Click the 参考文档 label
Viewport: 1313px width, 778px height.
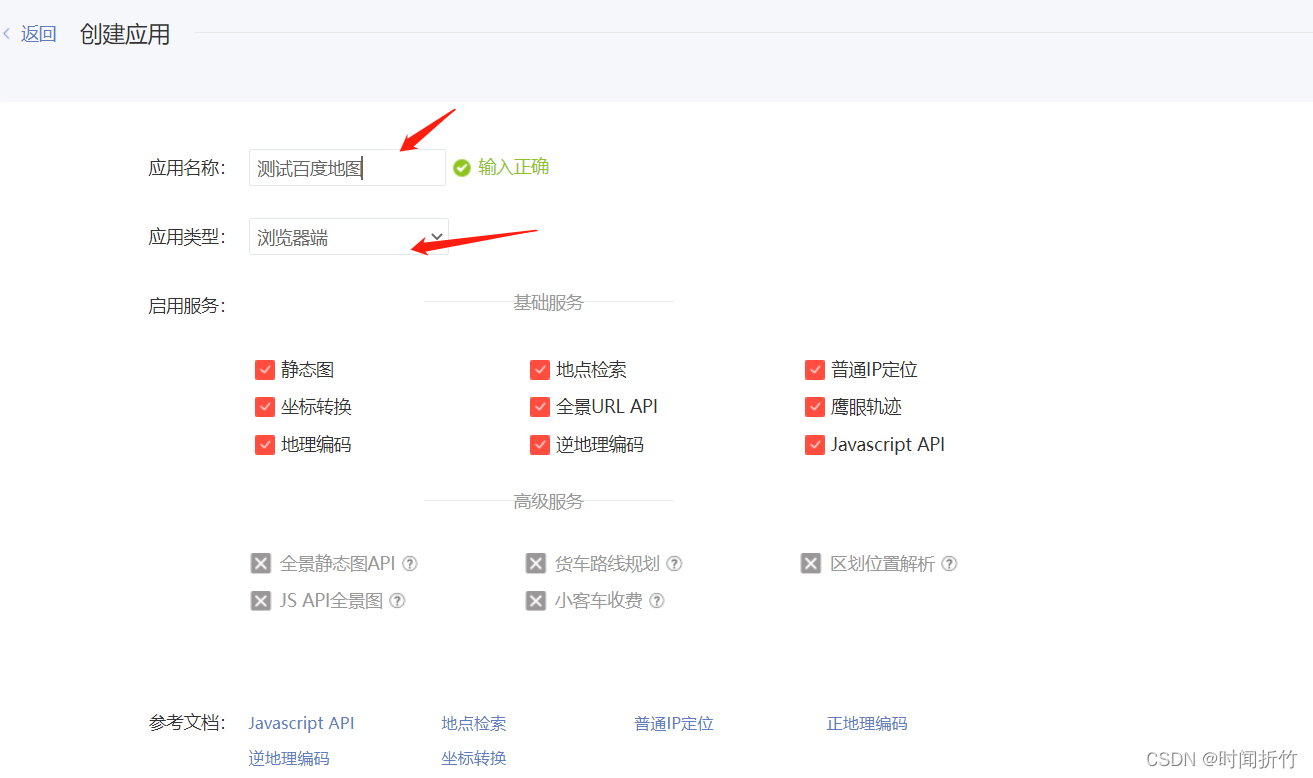187,722
